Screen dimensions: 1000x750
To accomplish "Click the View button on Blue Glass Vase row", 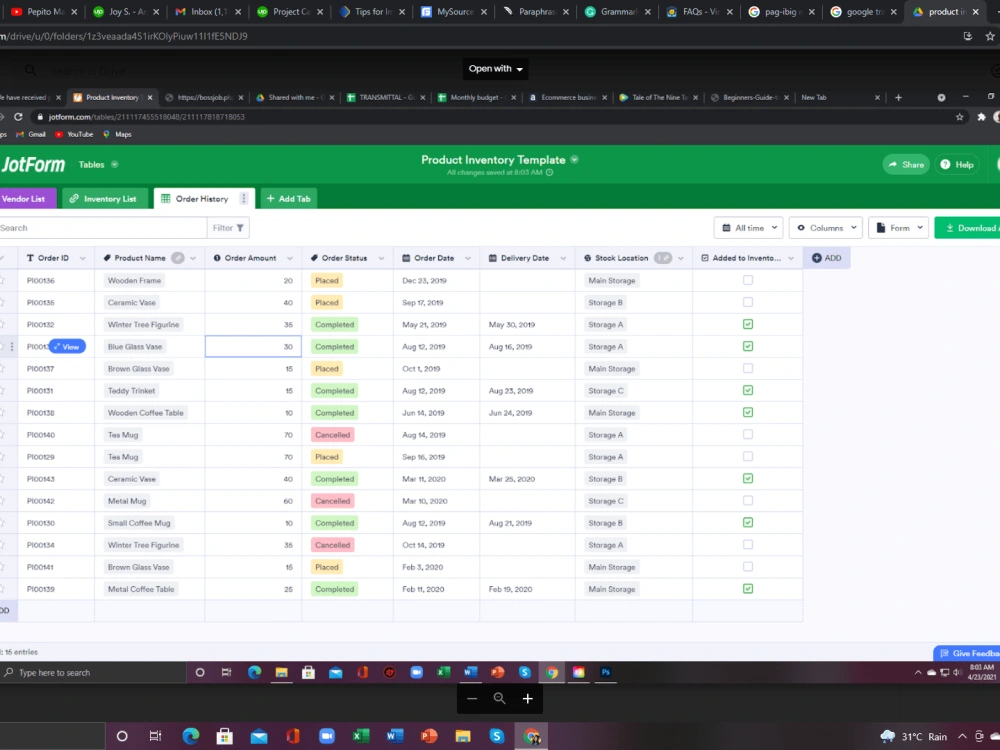I will [x=68, y=346].
